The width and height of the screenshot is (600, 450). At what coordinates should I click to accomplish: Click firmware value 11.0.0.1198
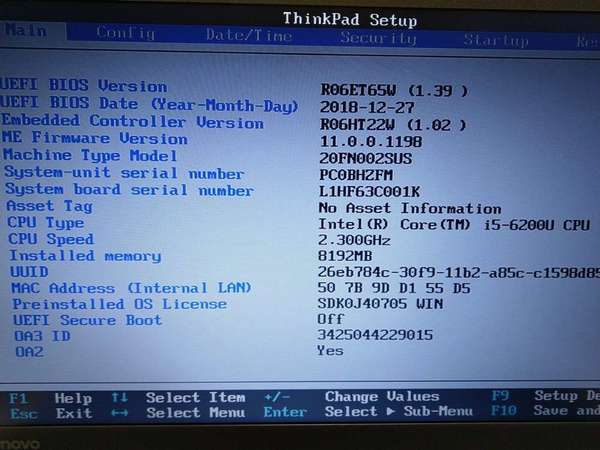pos(371,142)
